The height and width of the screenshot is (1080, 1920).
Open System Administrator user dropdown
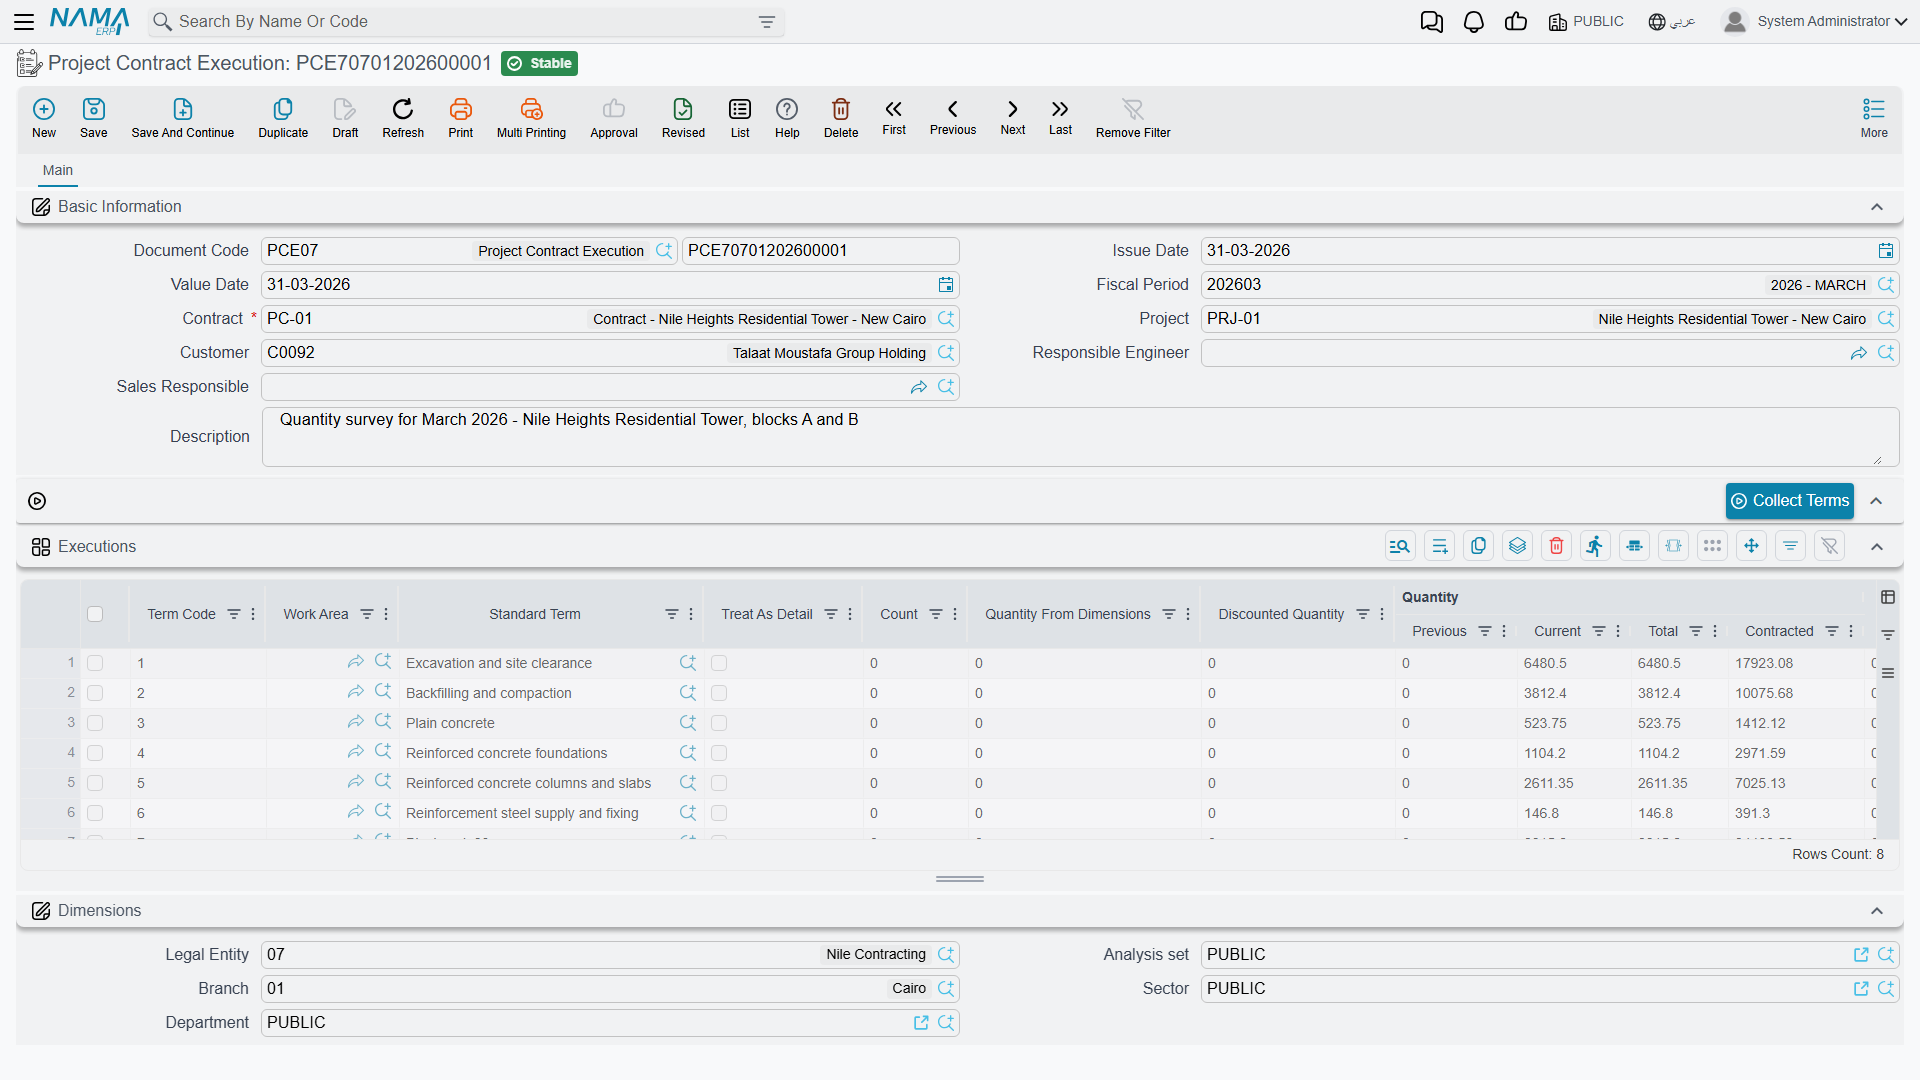point(1816,21)
